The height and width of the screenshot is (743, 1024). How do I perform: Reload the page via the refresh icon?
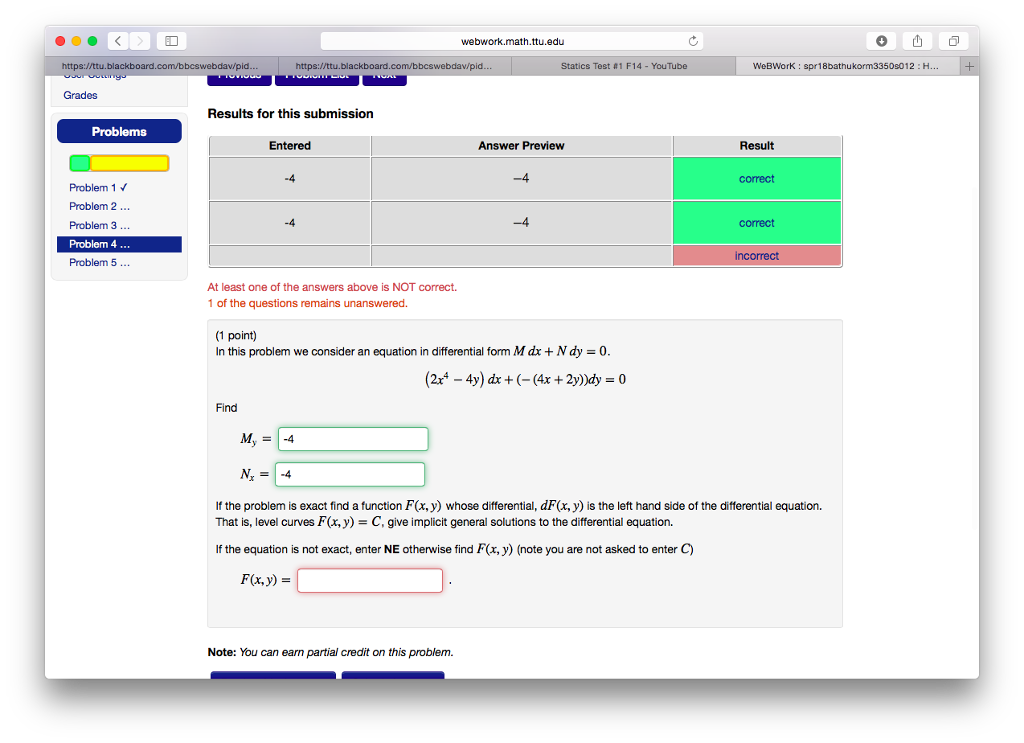[692, 41]
